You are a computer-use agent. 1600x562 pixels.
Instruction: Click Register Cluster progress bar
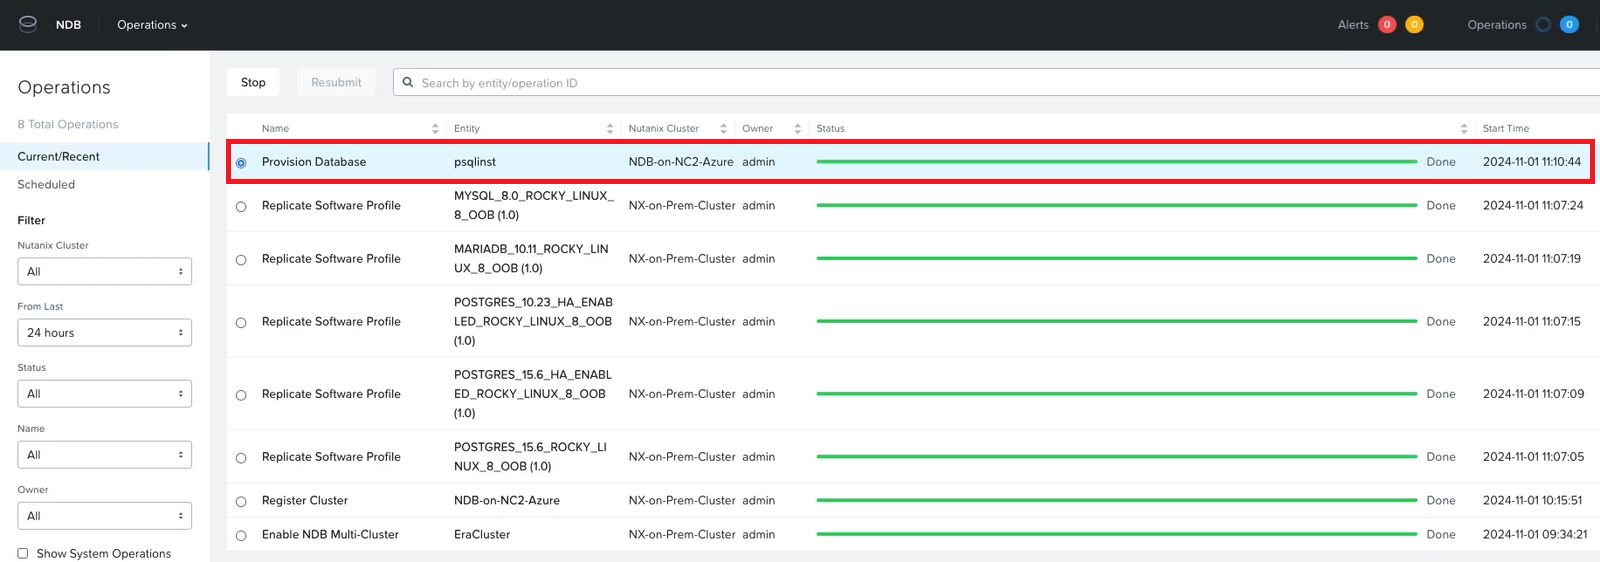click(x=1116, y=500)
